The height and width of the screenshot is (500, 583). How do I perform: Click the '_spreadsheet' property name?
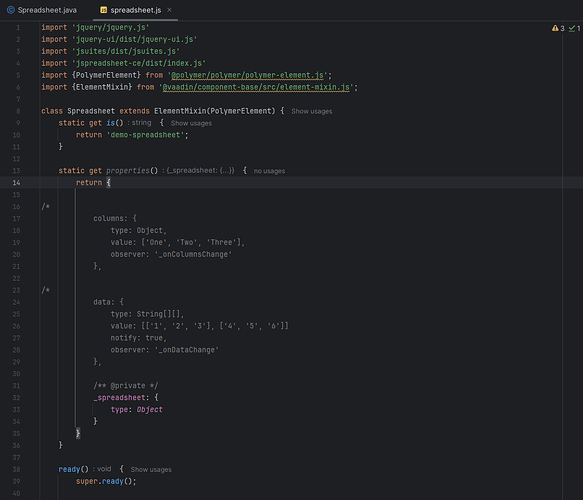tap(119, 398)
